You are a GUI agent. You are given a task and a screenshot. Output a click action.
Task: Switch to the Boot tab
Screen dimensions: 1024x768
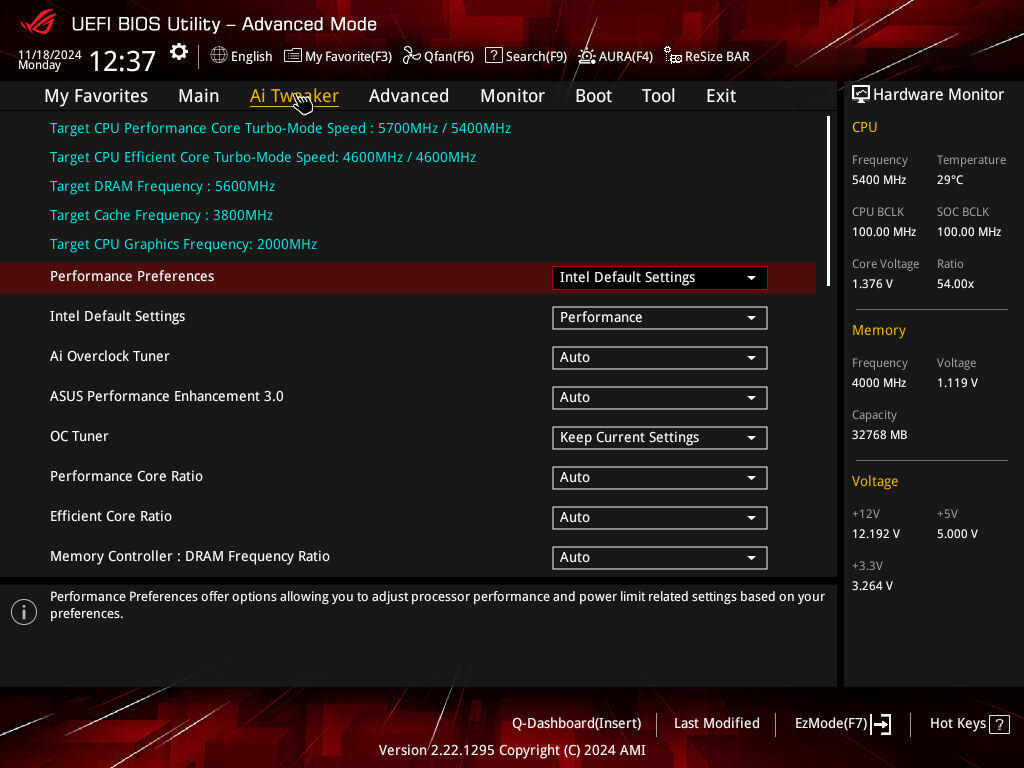point(594,96)
